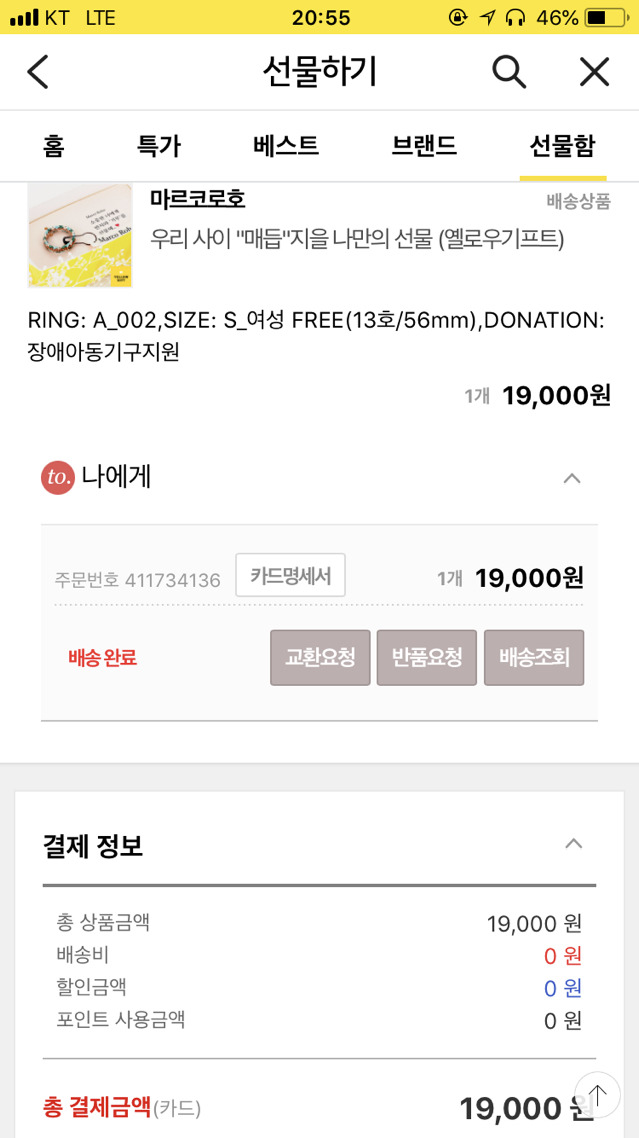Image resolution: width=639 pixels, height=1138 pixels.
Task: Open the 선물함 tab
Action: click(x=562, y=146)
